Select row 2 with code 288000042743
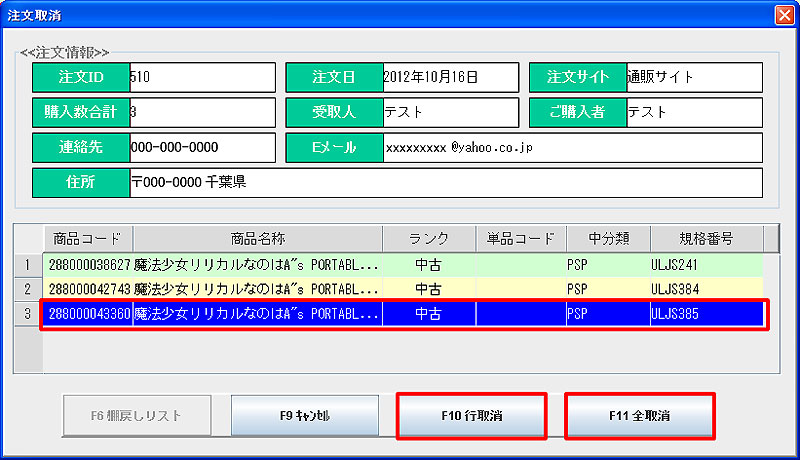Viewport: 800px width, 460px height. [88, 288]
